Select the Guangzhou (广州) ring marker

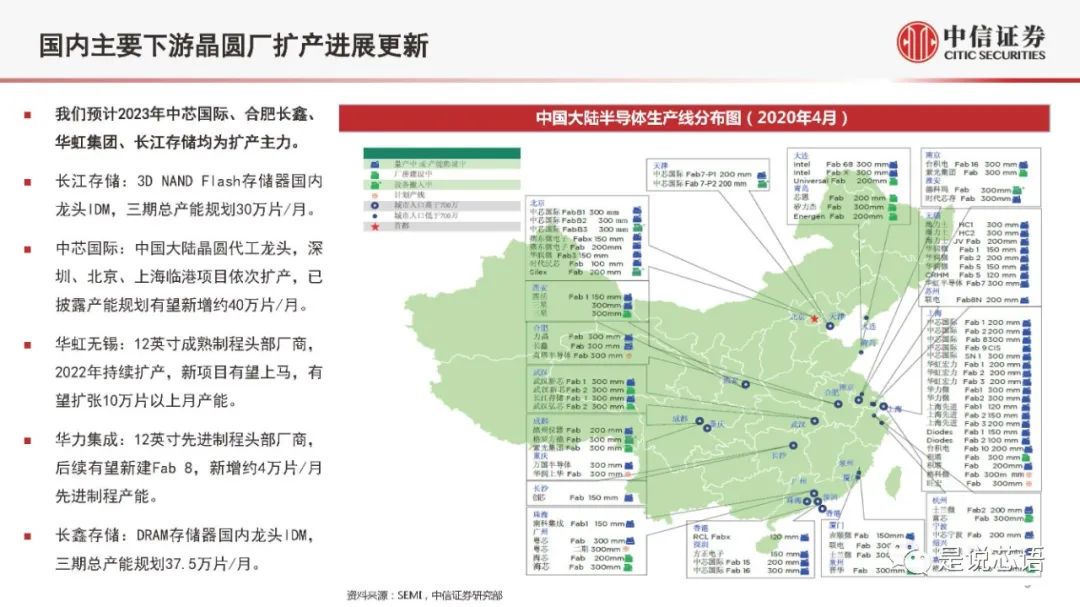pyautogui.click(x=813, y=493)
